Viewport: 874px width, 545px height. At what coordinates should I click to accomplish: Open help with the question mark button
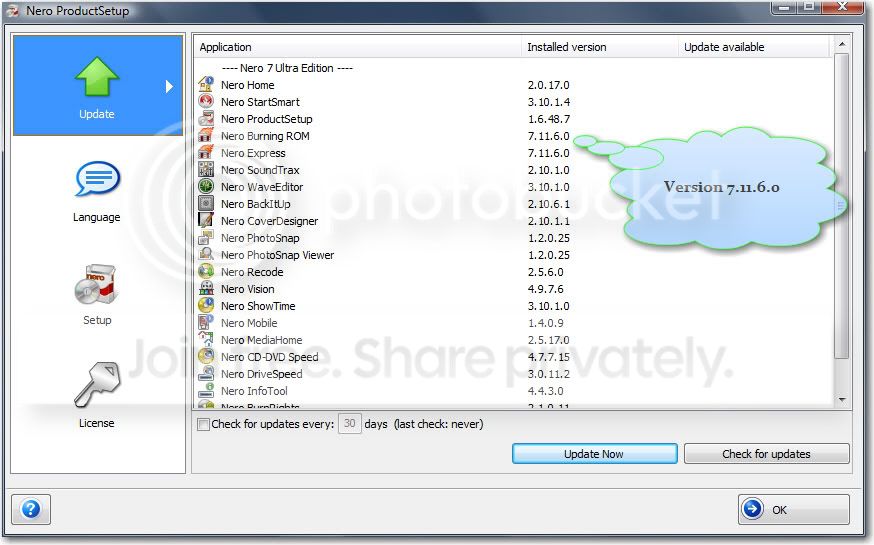coord(31,509)
